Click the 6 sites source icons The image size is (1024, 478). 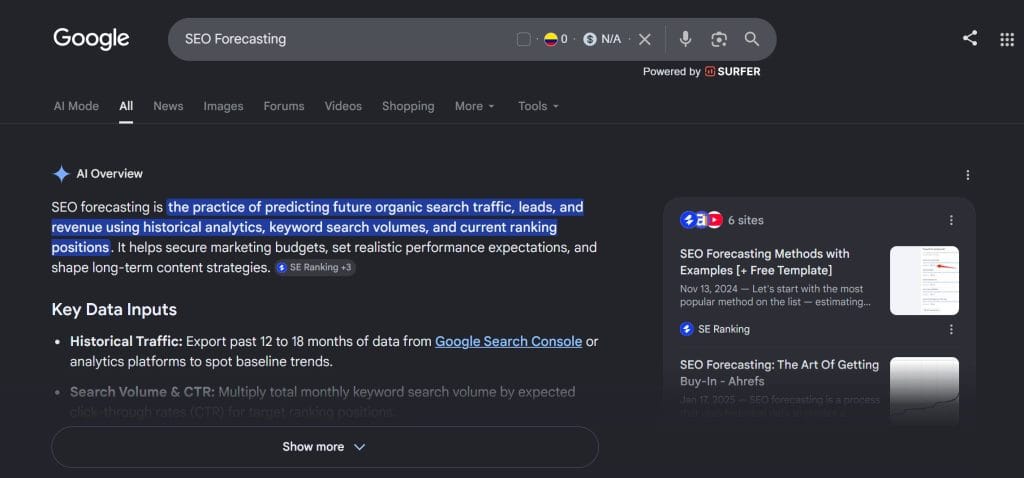701,220
